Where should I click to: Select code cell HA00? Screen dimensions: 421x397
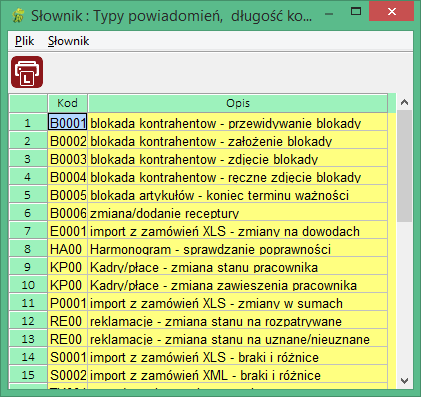(x=68, y=249)
